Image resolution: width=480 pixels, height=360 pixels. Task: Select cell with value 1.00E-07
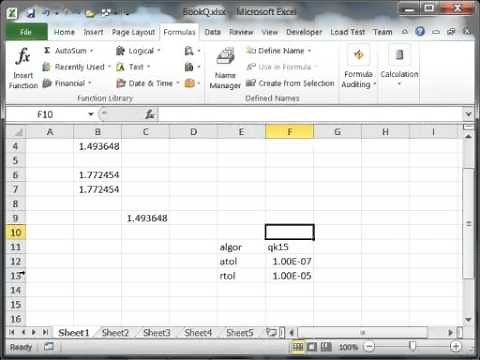point(290,261)
